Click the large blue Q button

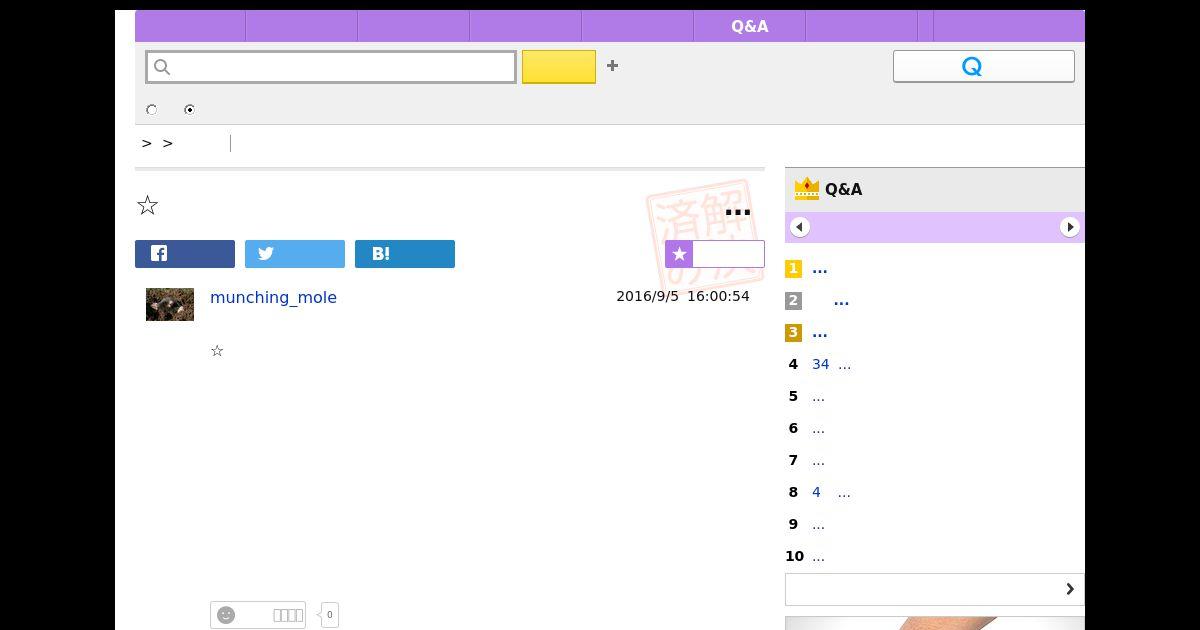(x=983, y=66)
